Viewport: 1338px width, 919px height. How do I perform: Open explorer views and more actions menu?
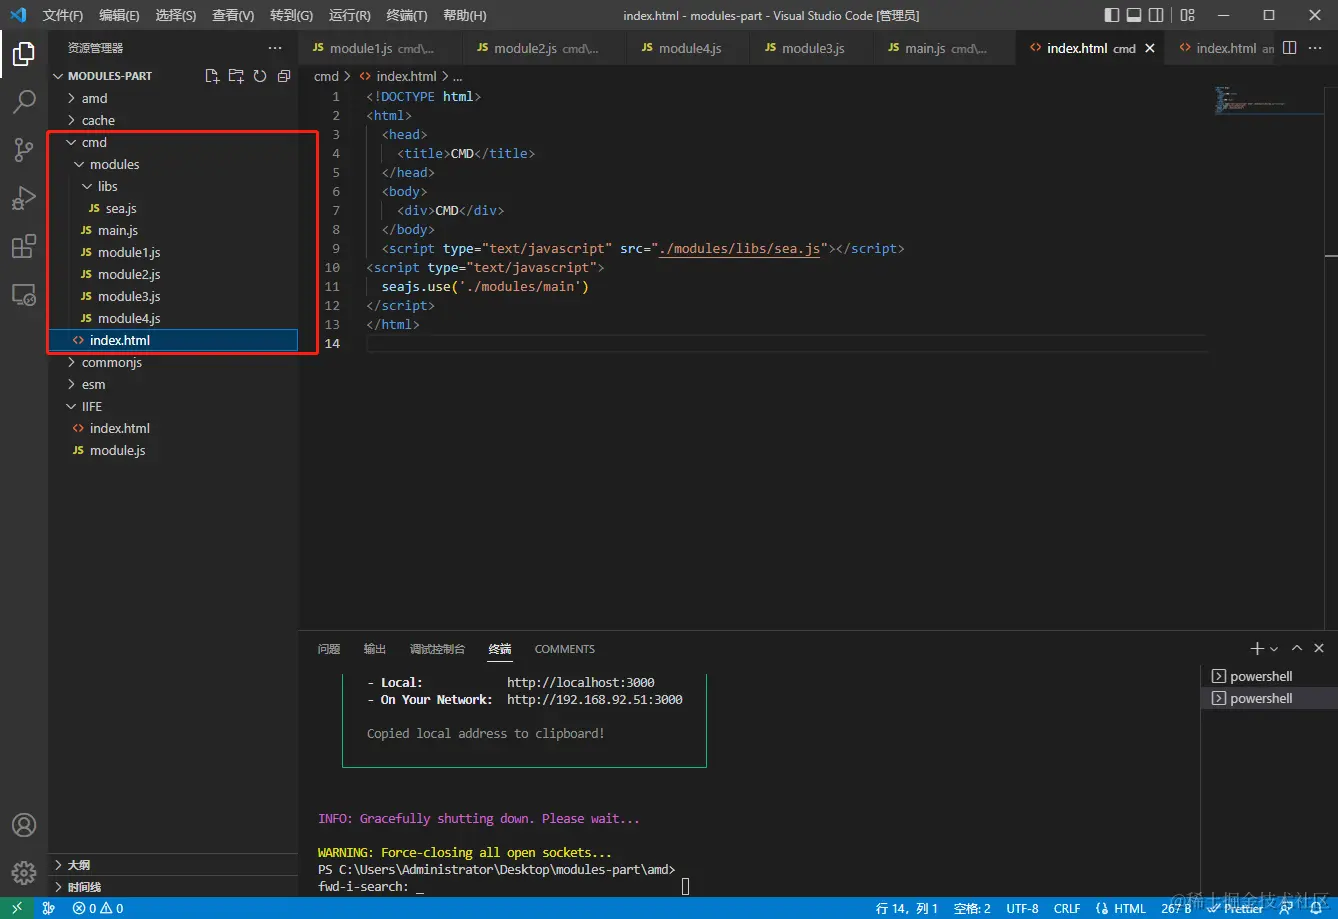point(275,48)
